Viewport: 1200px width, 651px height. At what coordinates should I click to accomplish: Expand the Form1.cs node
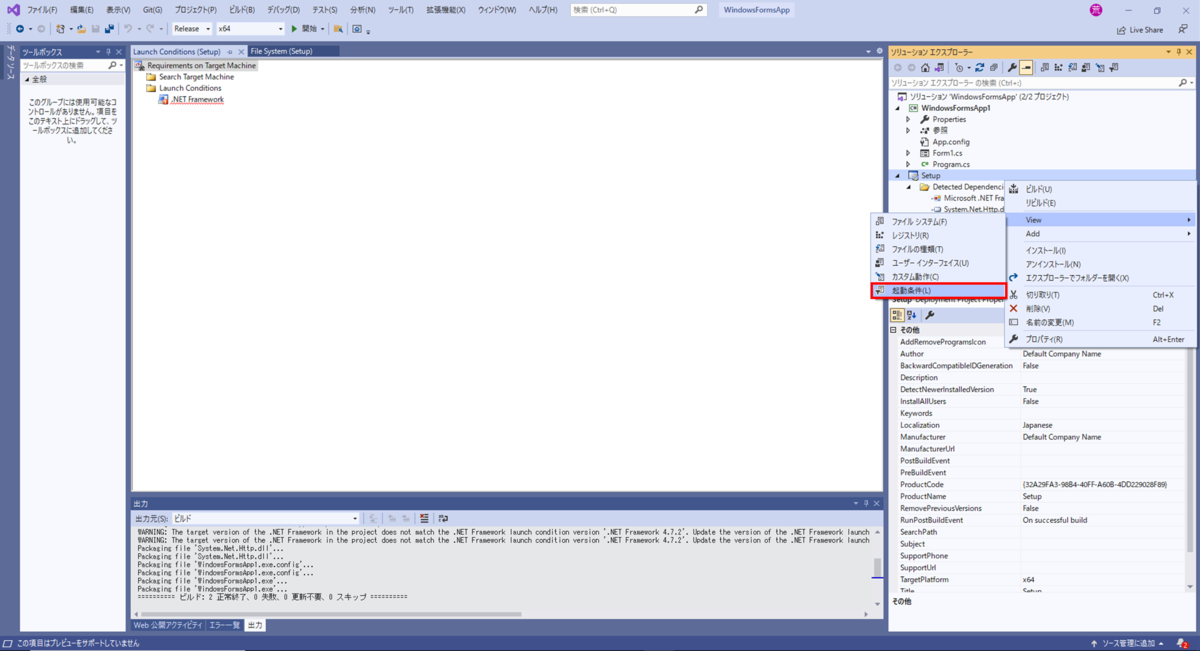tap(908, 153)
